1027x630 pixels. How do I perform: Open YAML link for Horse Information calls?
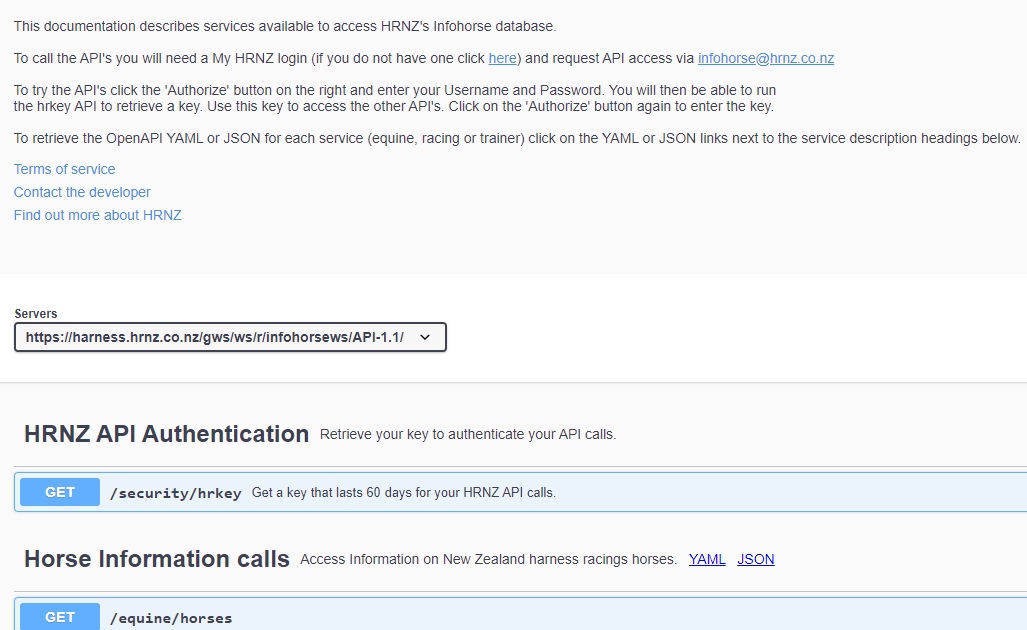707,559
